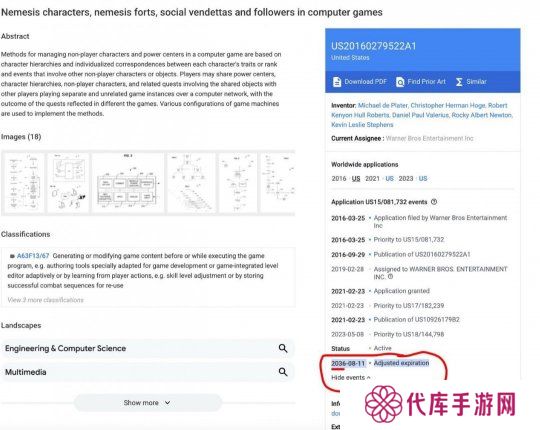Search the Engineering & Computer Science landscape
Image resolution: width=540 pixels, height=430 pixels.
(283, 348)
